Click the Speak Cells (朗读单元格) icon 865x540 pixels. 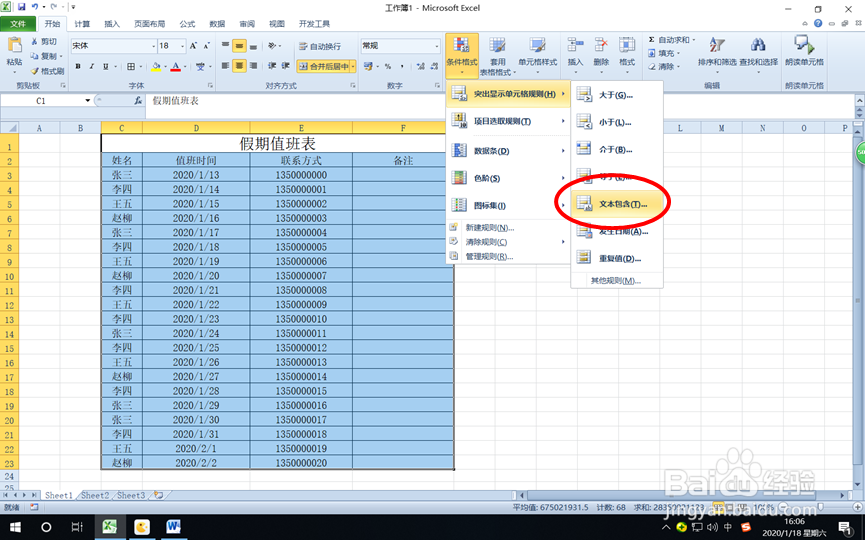pyautogui.click(x=804, y=45)
